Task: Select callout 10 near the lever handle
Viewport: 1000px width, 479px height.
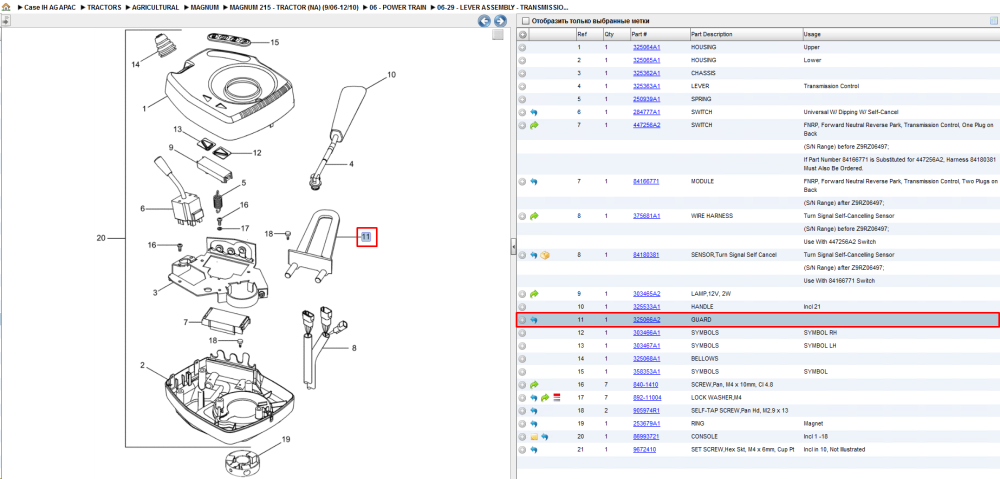Action: pyautogui.click(x=392, y=75)
